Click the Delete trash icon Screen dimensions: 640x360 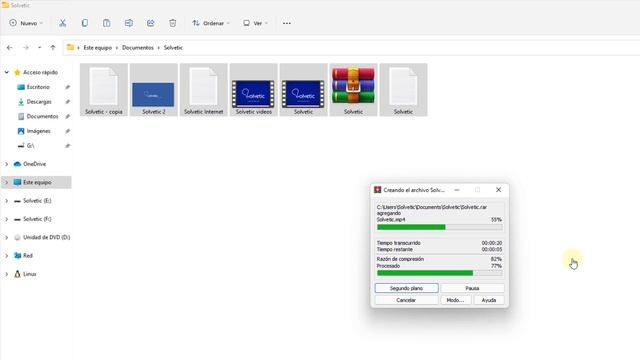pyautogui.click(x=173, y=23)
